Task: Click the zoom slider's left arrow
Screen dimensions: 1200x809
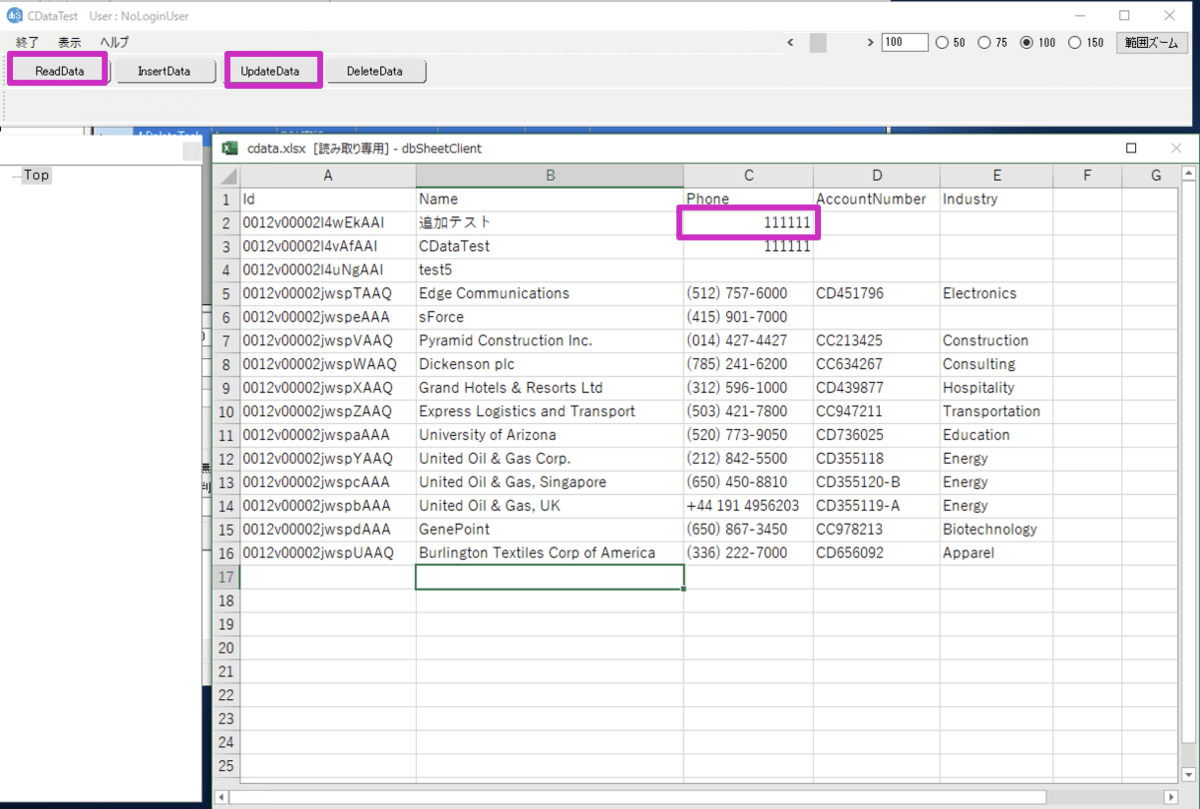Action: click(x=790, y=42)
